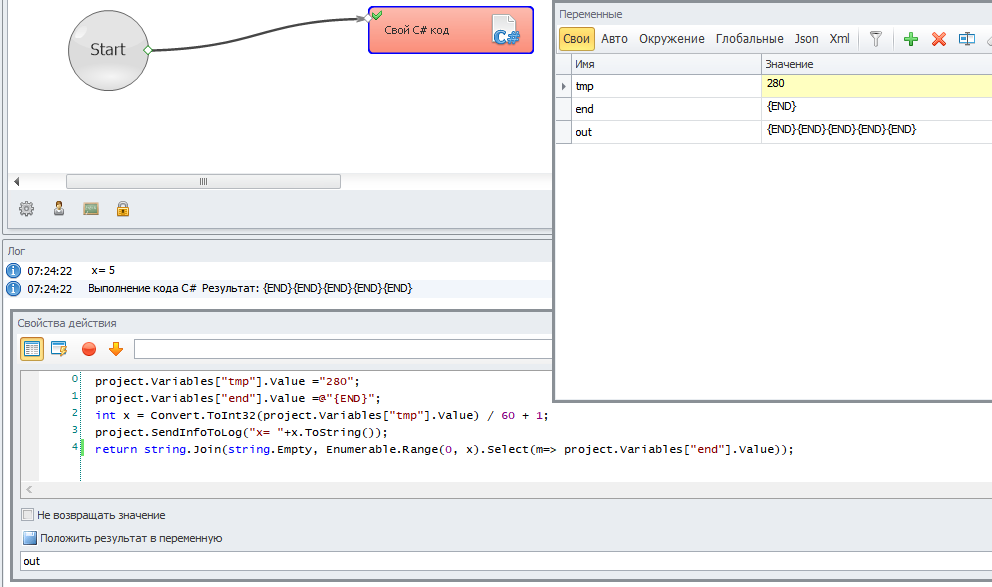This screenshot has height=587, width=992.
Task: Click the filter funnel icon in variables panel
Action: 875,39
